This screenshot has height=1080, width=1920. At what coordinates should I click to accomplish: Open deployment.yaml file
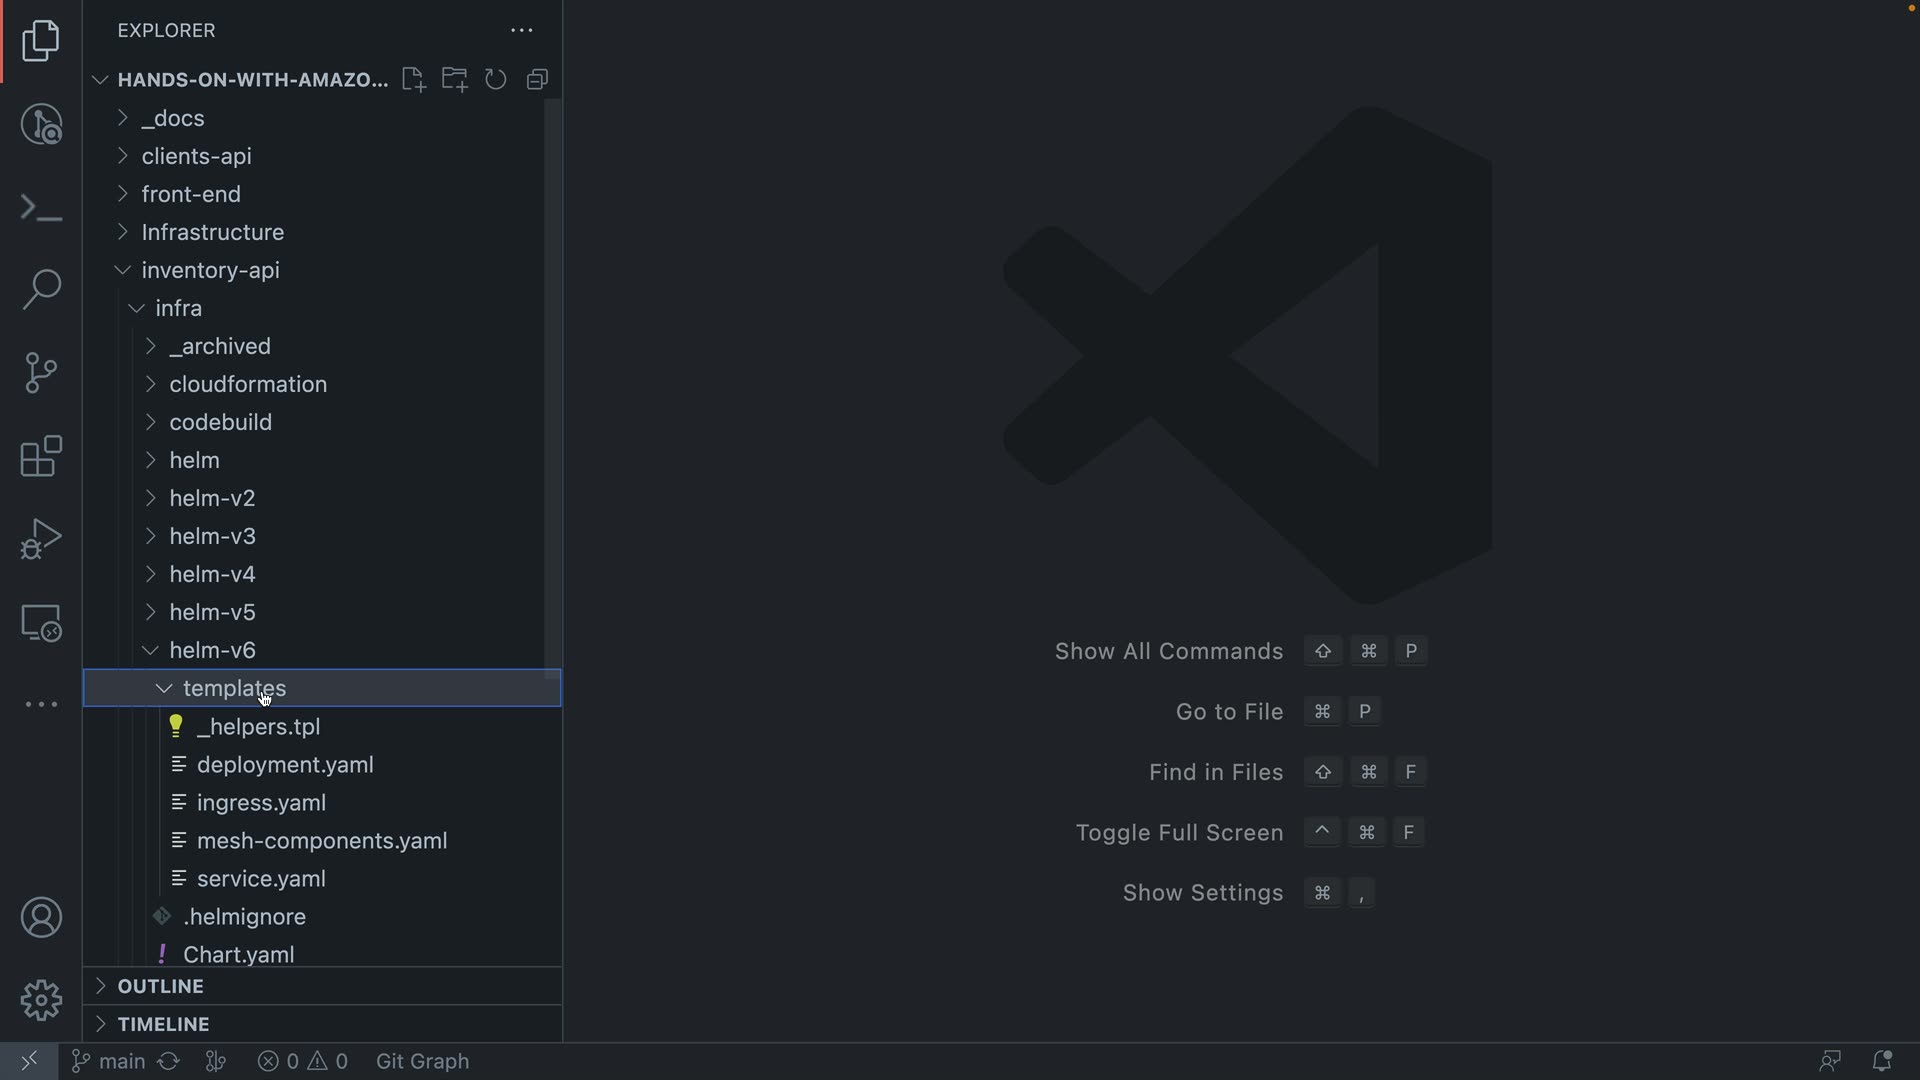285,765
